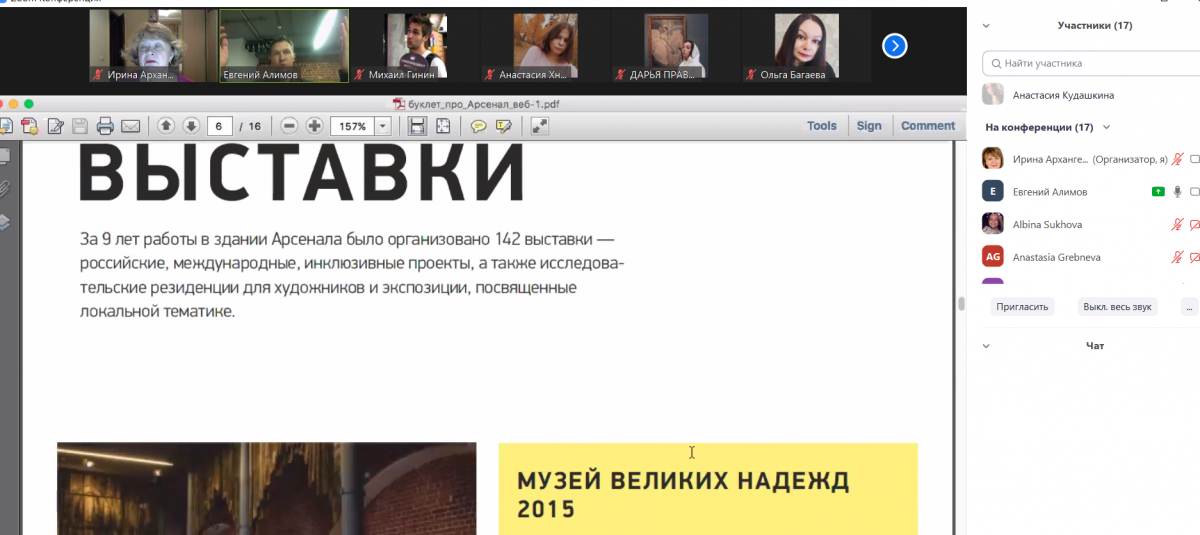Click the PDF vertical scrollbar thumb
The image size is (1200, 535).
coord(962,303)
